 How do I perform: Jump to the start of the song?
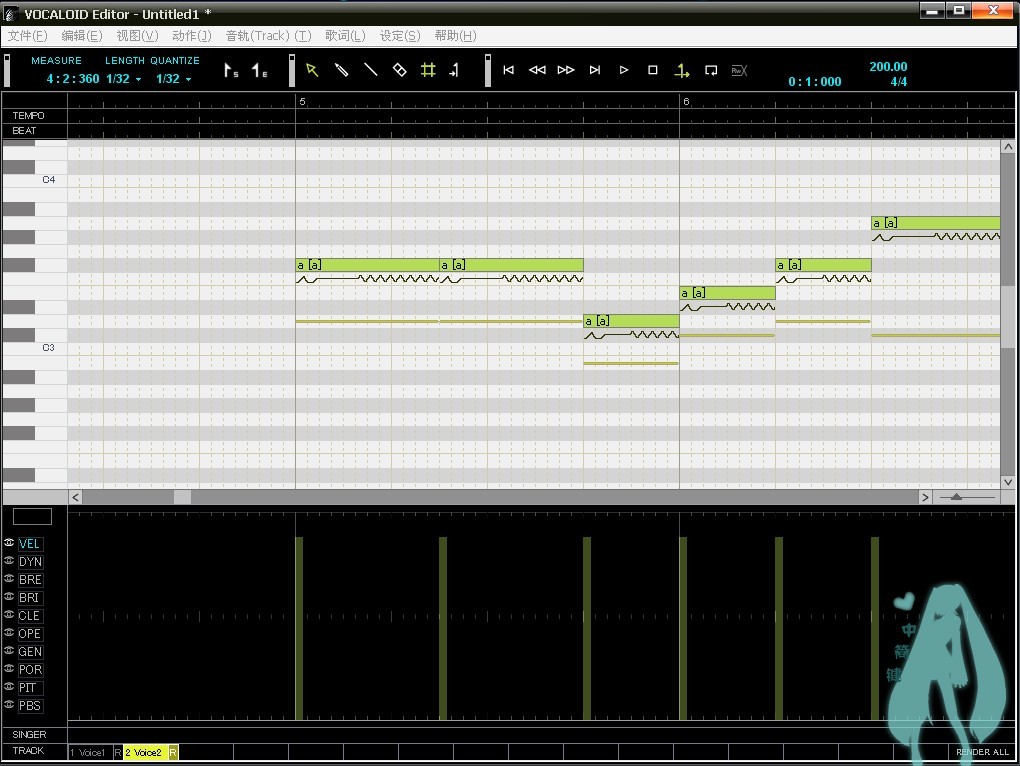[509, 70]
